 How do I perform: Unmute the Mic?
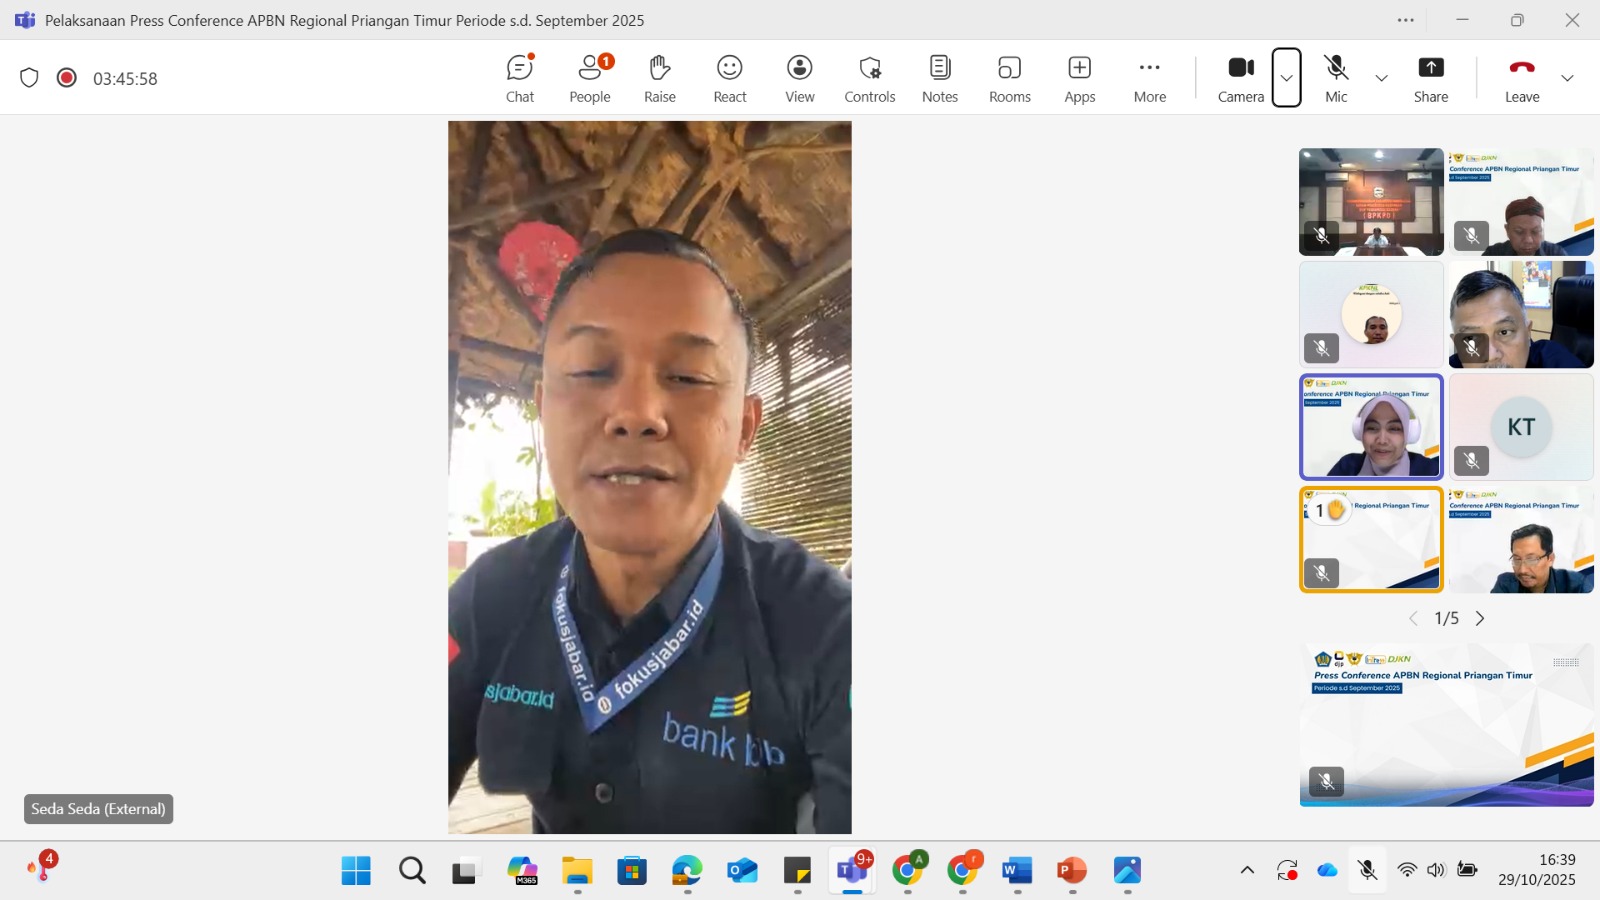coord(1336,78)
